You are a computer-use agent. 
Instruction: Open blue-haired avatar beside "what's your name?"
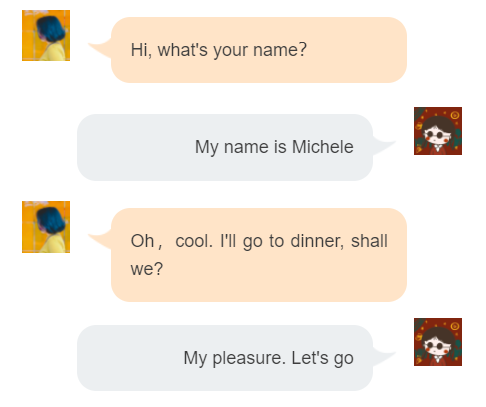click(x=46, y=35)
